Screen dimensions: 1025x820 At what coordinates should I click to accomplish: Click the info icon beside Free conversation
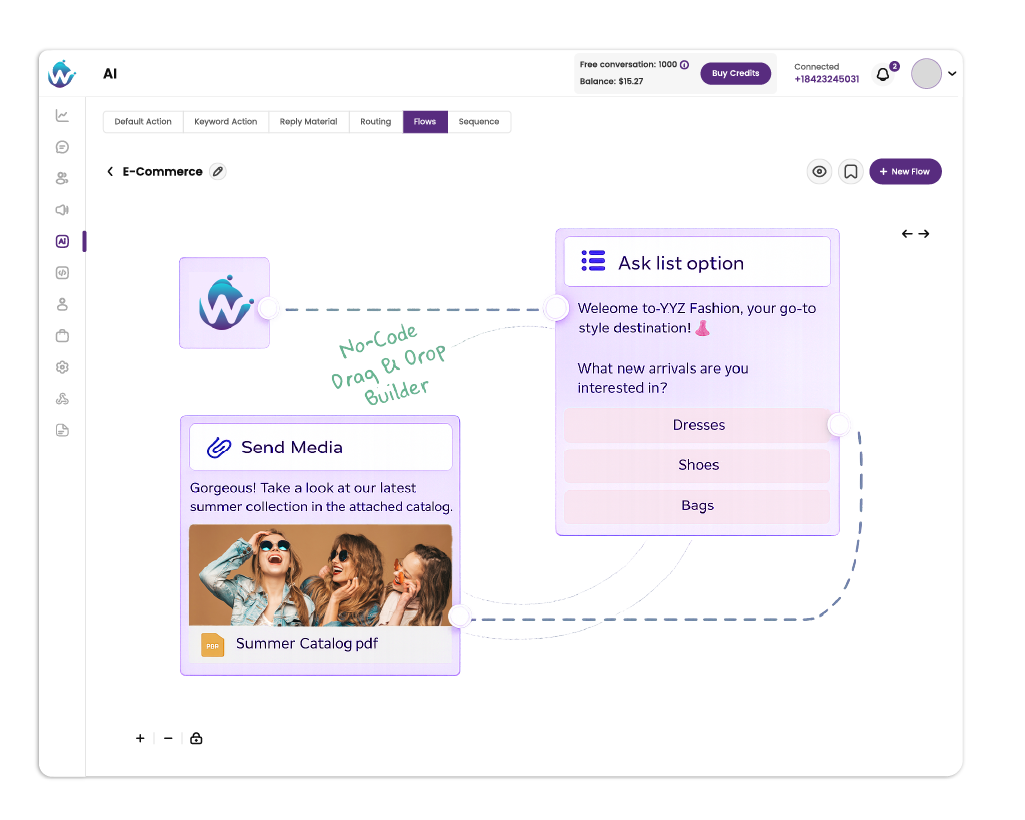(684, 65)
